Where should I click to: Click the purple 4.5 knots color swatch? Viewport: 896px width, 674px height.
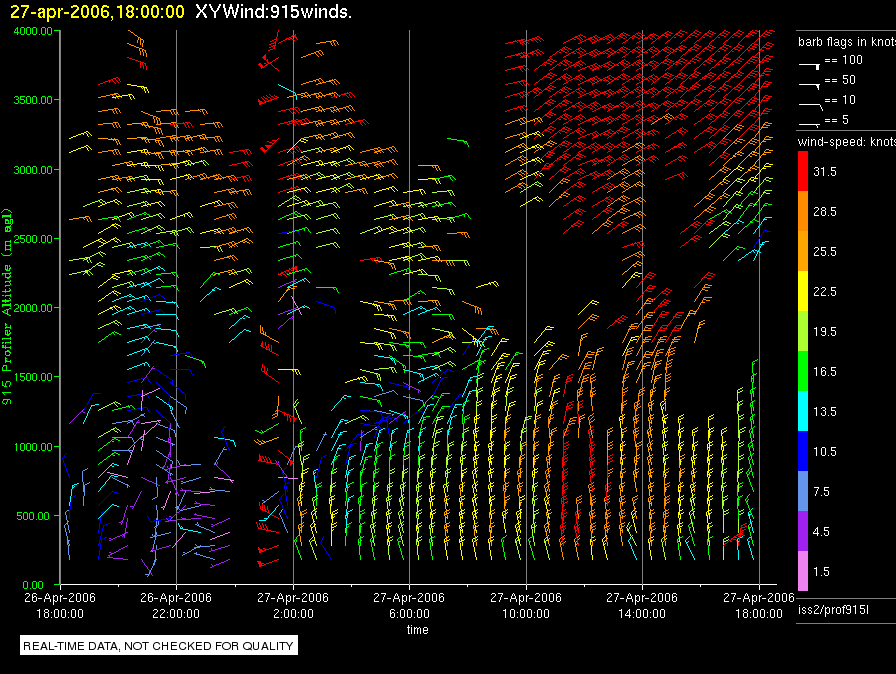[803, 531]
